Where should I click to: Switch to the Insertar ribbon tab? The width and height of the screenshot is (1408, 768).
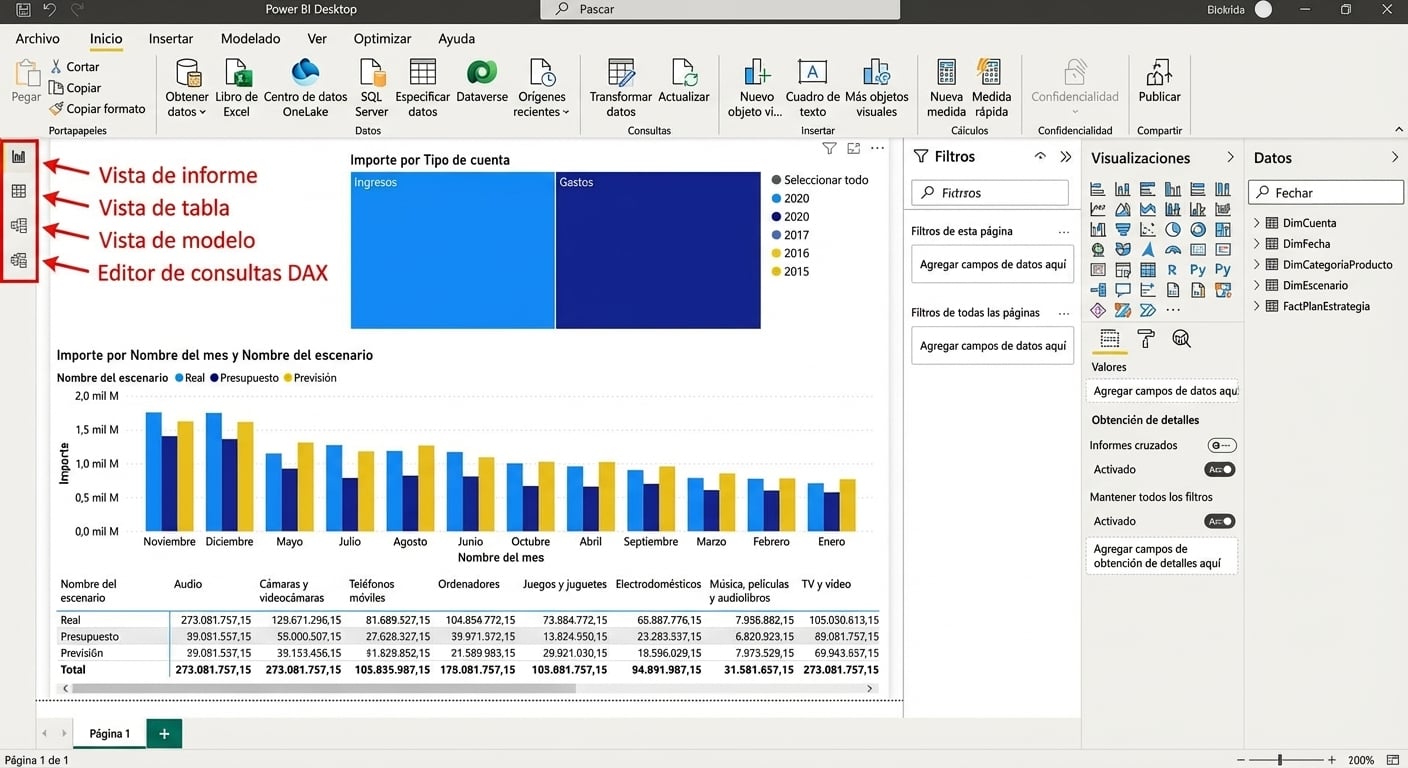[x=170, y=38]
